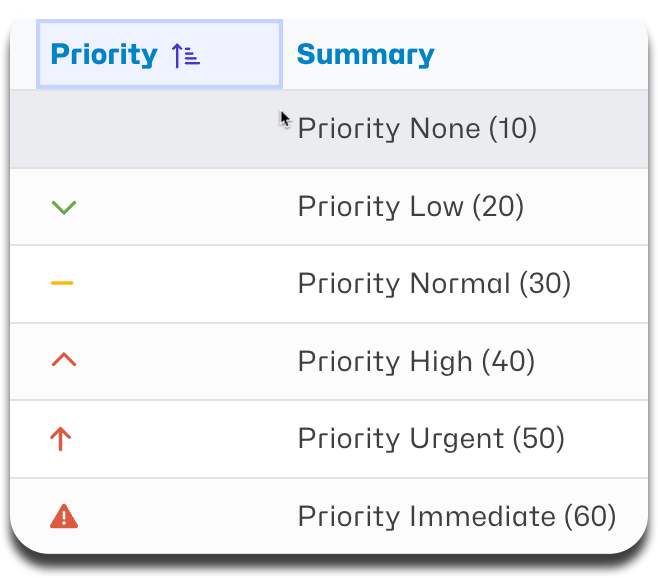
Task: Select the highlighted Priority None row background
Action: [x=329, y=129]
